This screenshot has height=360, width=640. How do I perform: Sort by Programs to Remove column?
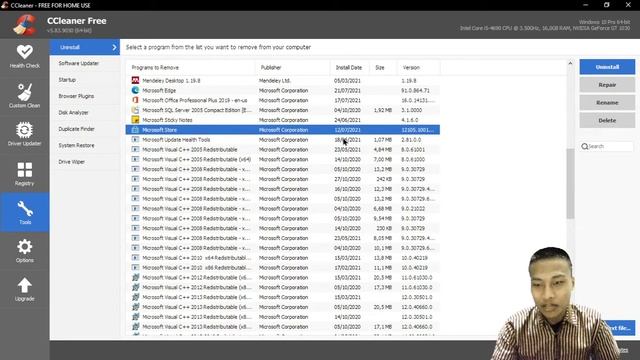[x=191, y=68]
